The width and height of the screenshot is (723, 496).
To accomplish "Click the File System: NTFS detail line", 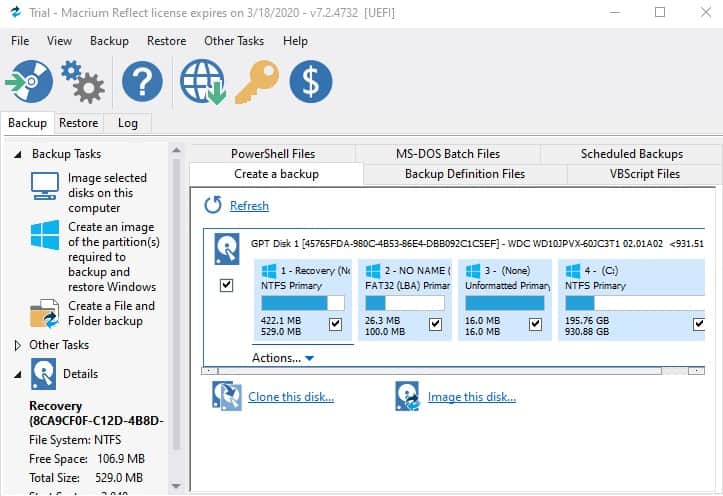I will coord(75,440).
